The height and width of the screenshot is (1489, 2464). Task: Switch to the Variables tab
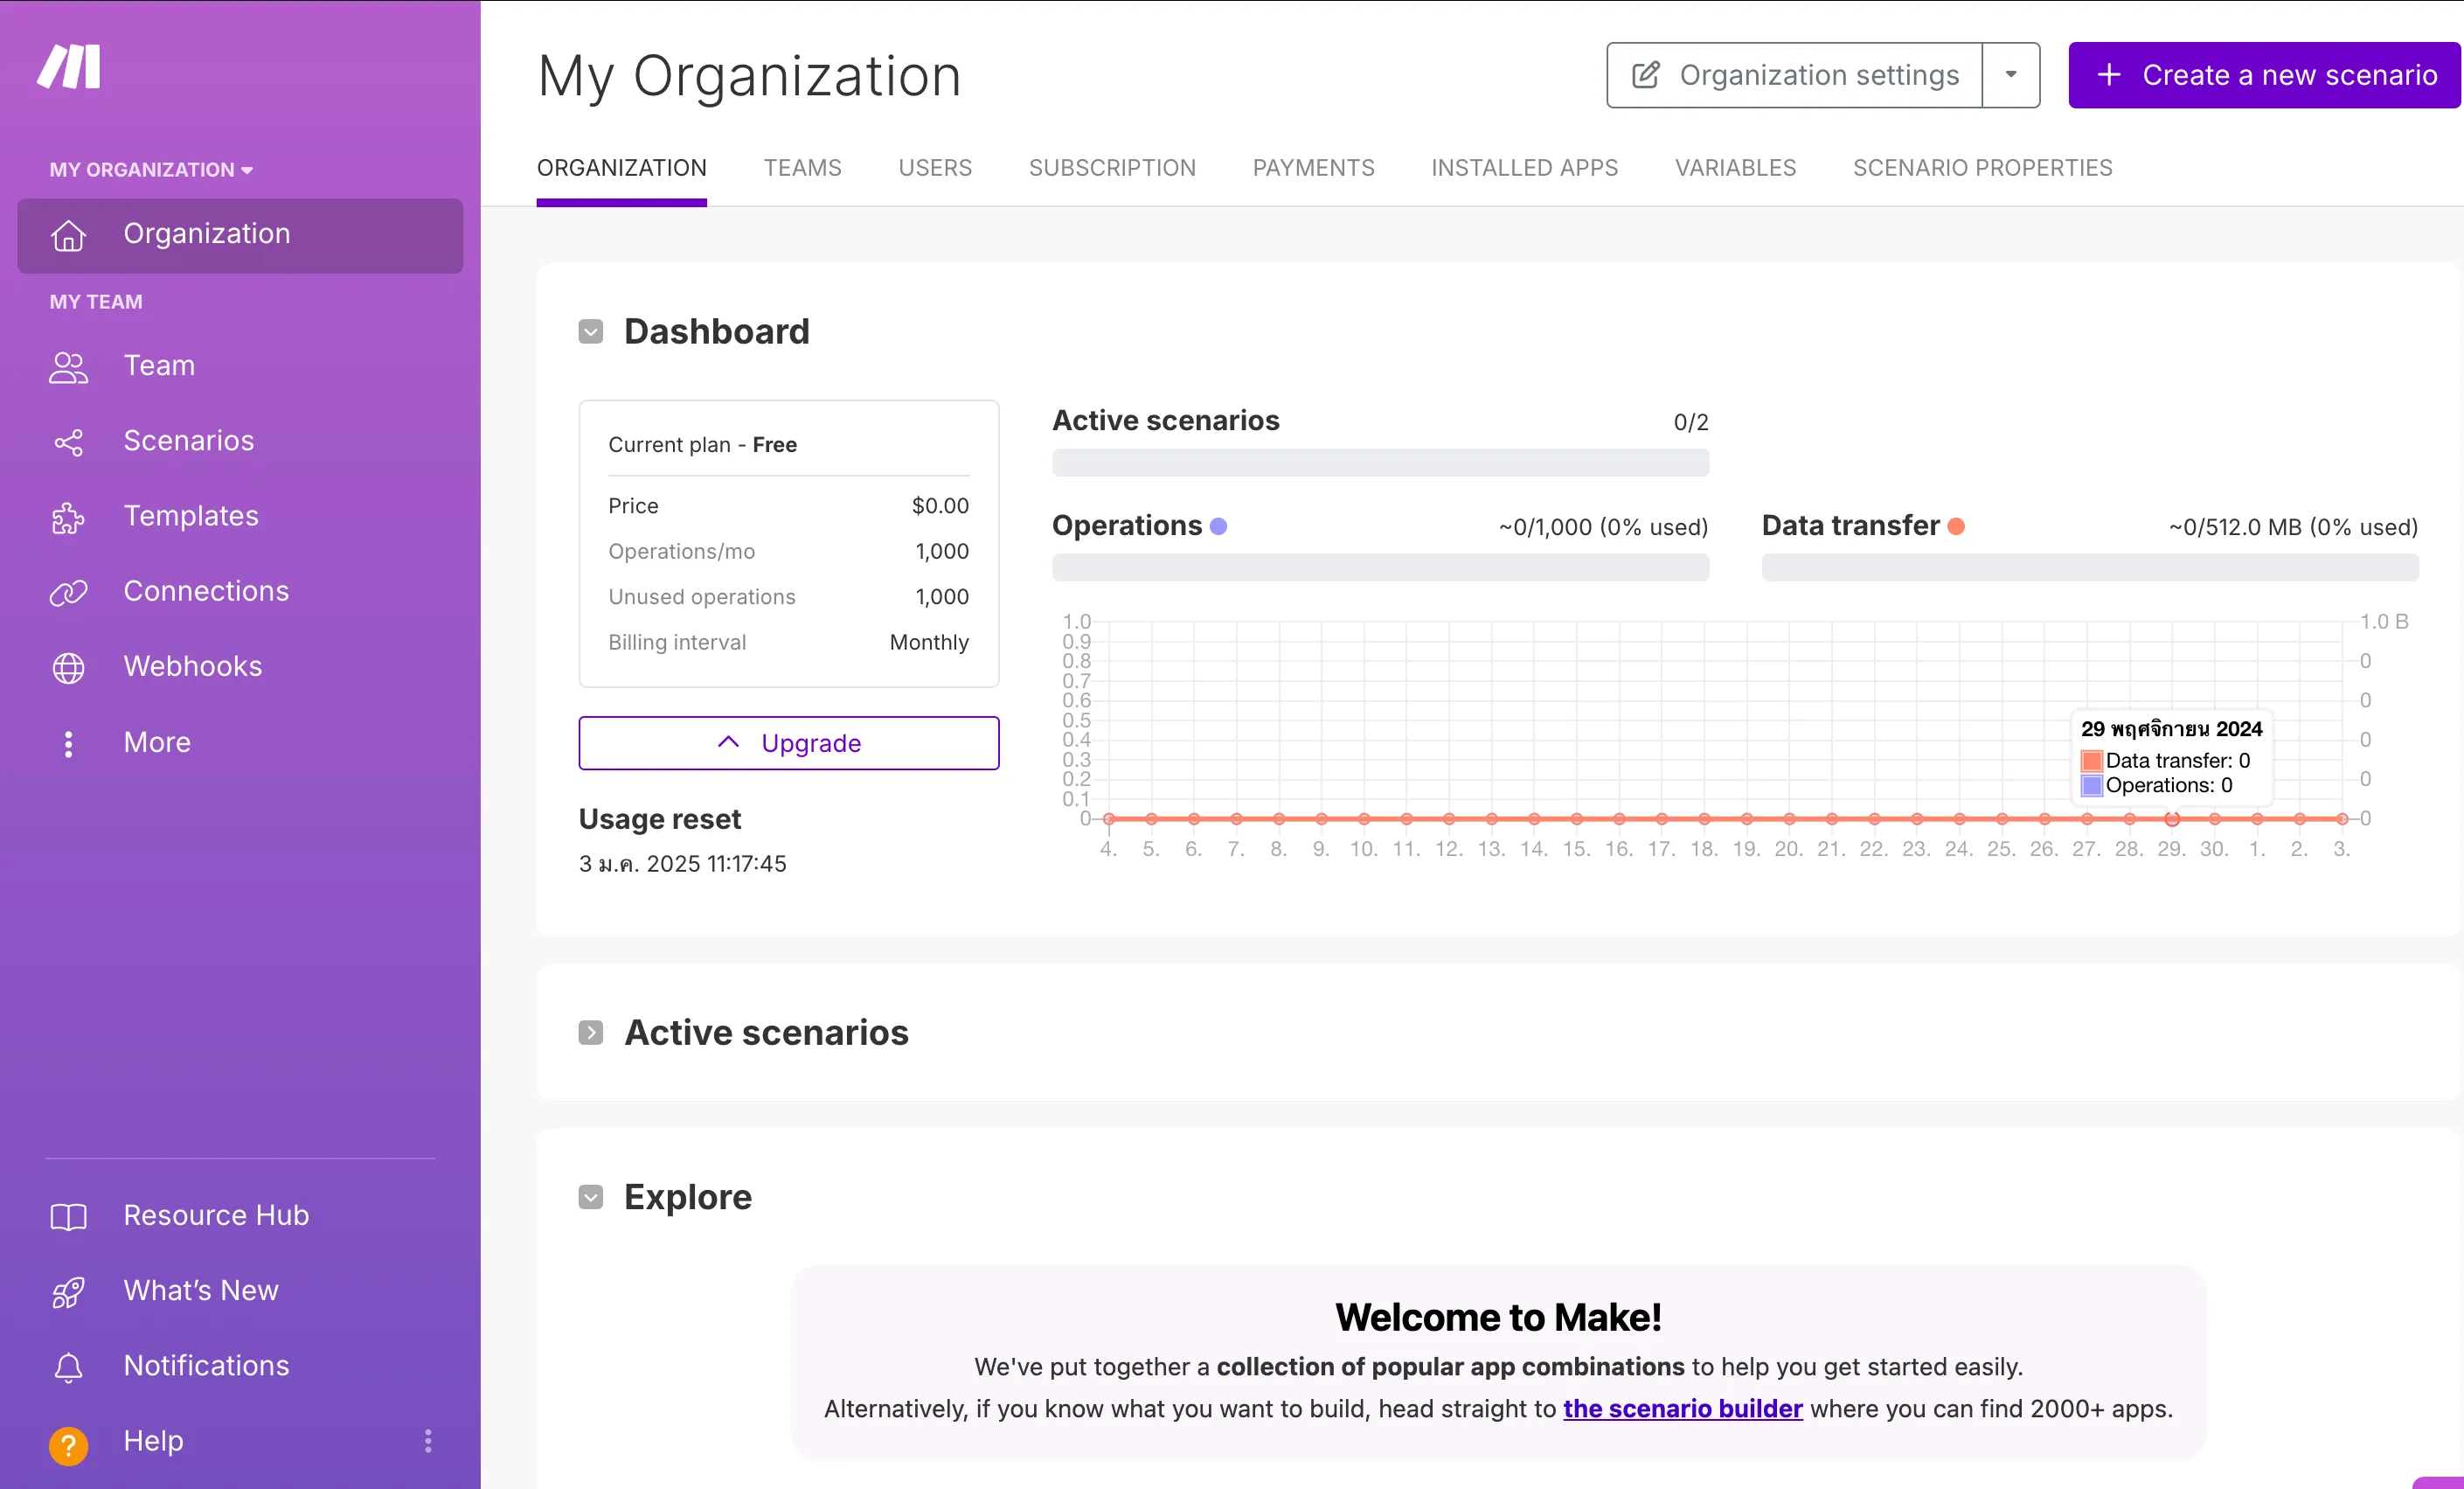click(1735, 167)
